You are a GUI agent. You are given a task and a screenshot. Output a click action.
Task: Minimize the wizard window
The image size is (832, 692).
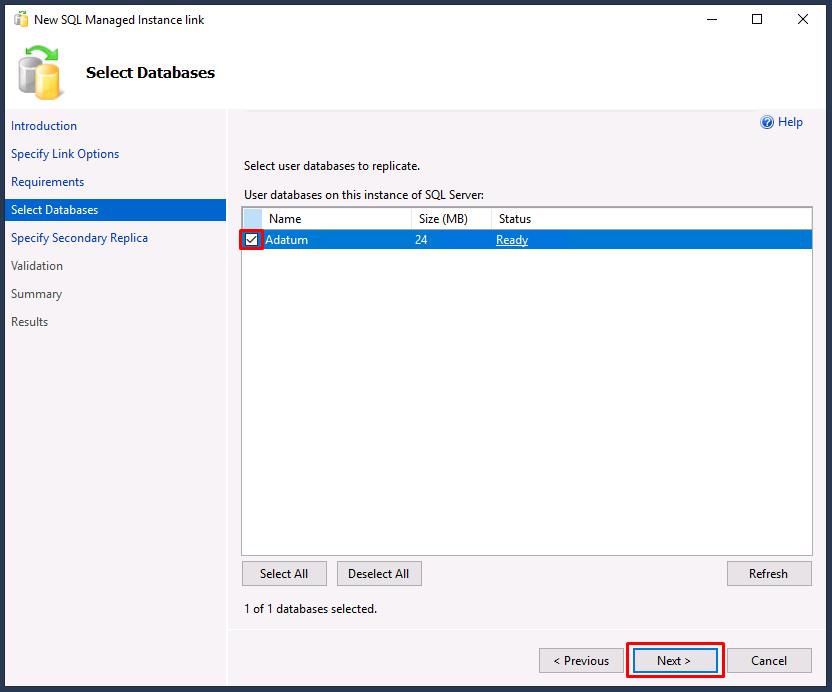pyautogui.click(x=712, y=20)
